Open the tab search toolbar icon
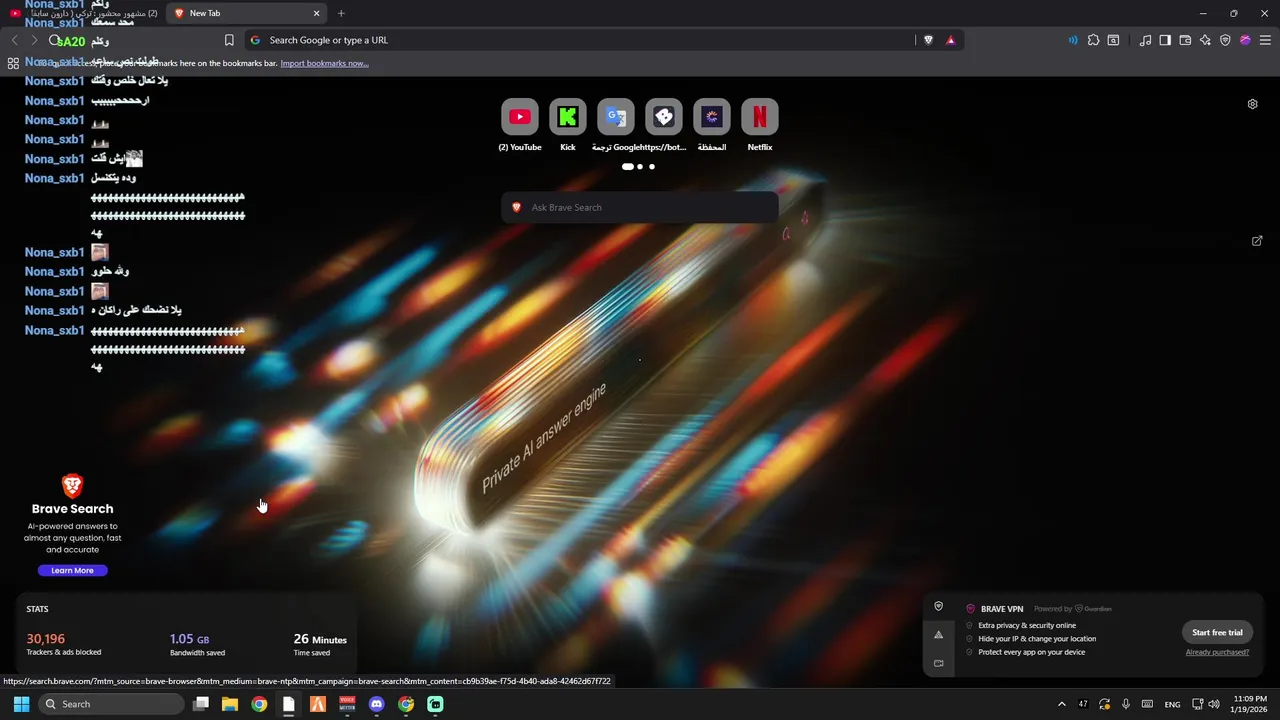The height and width of the screenshot is (720, 1280). (1113, 40)
